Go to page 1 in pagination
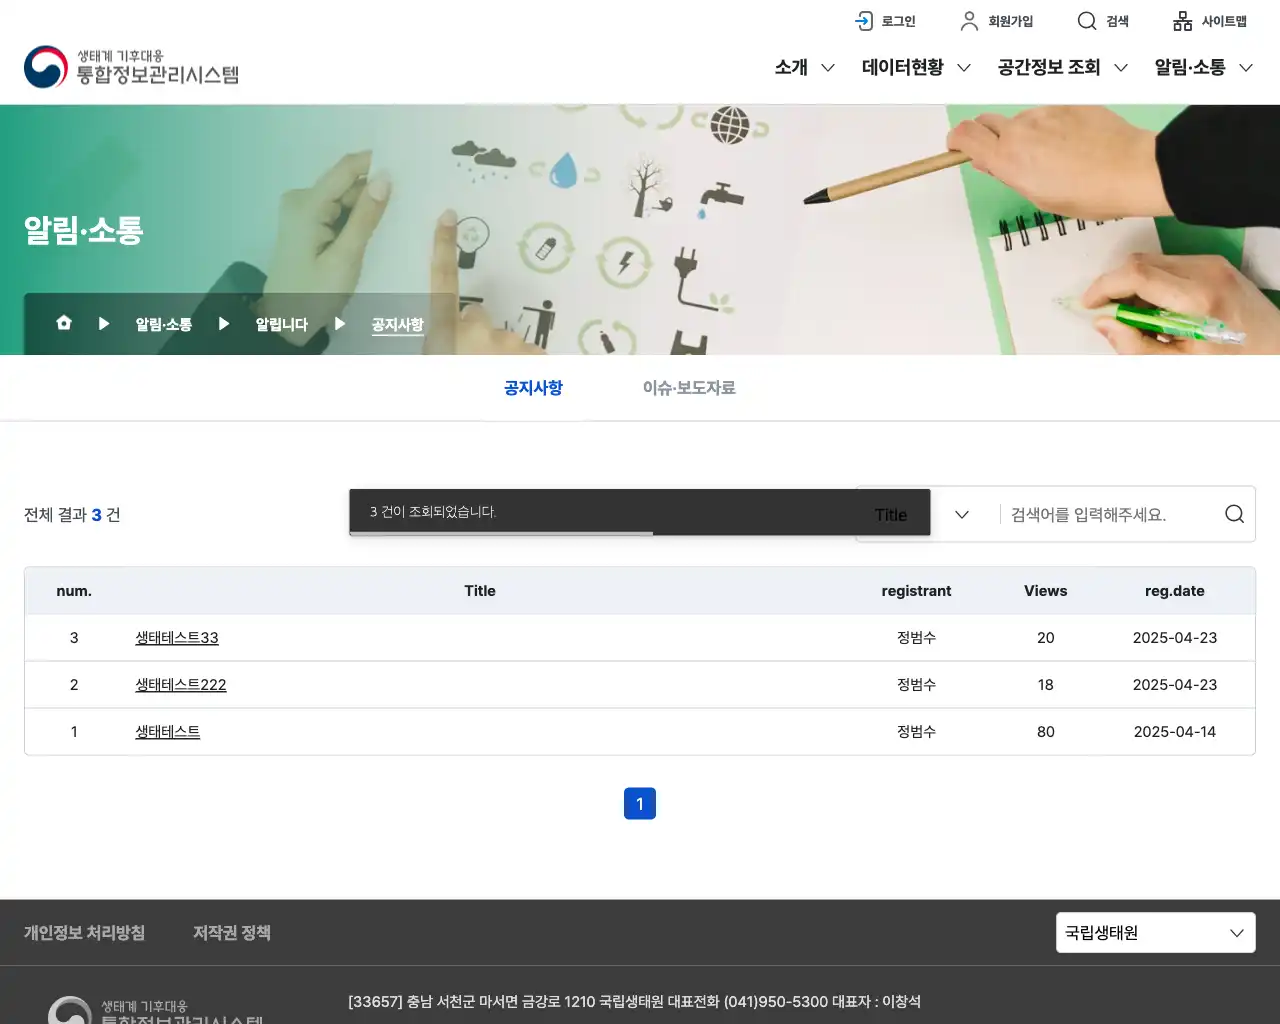 tap(640, 804)
